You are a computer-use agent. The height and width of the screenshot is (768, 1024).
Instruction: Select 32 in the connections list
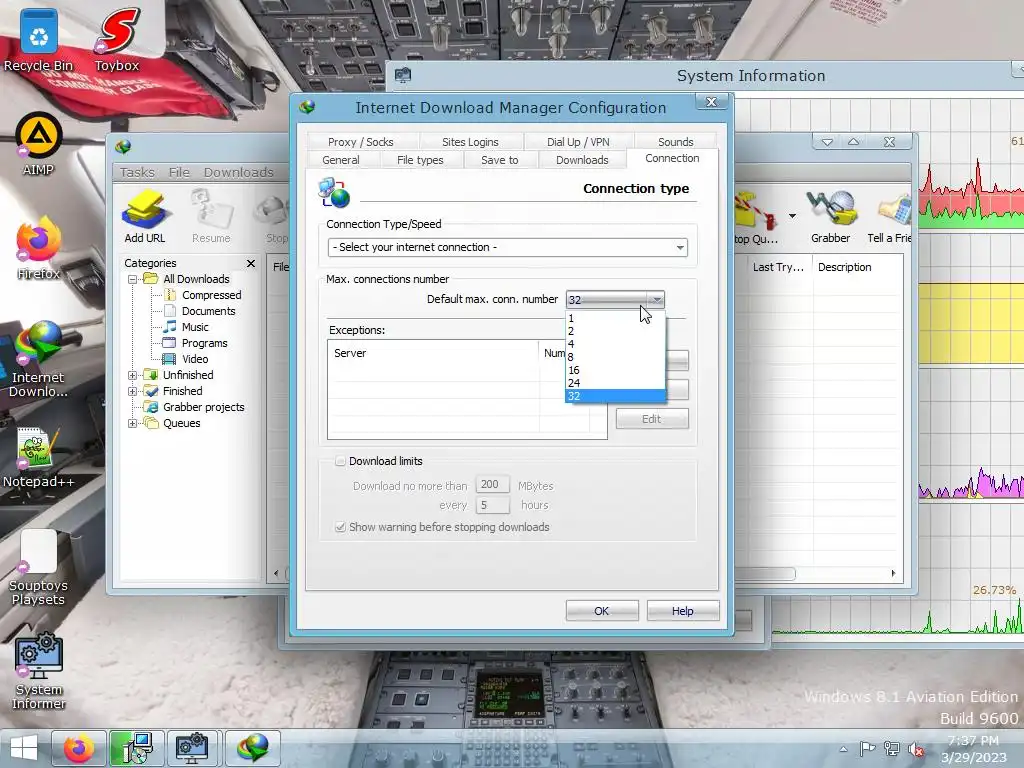[x=615, y=396]
